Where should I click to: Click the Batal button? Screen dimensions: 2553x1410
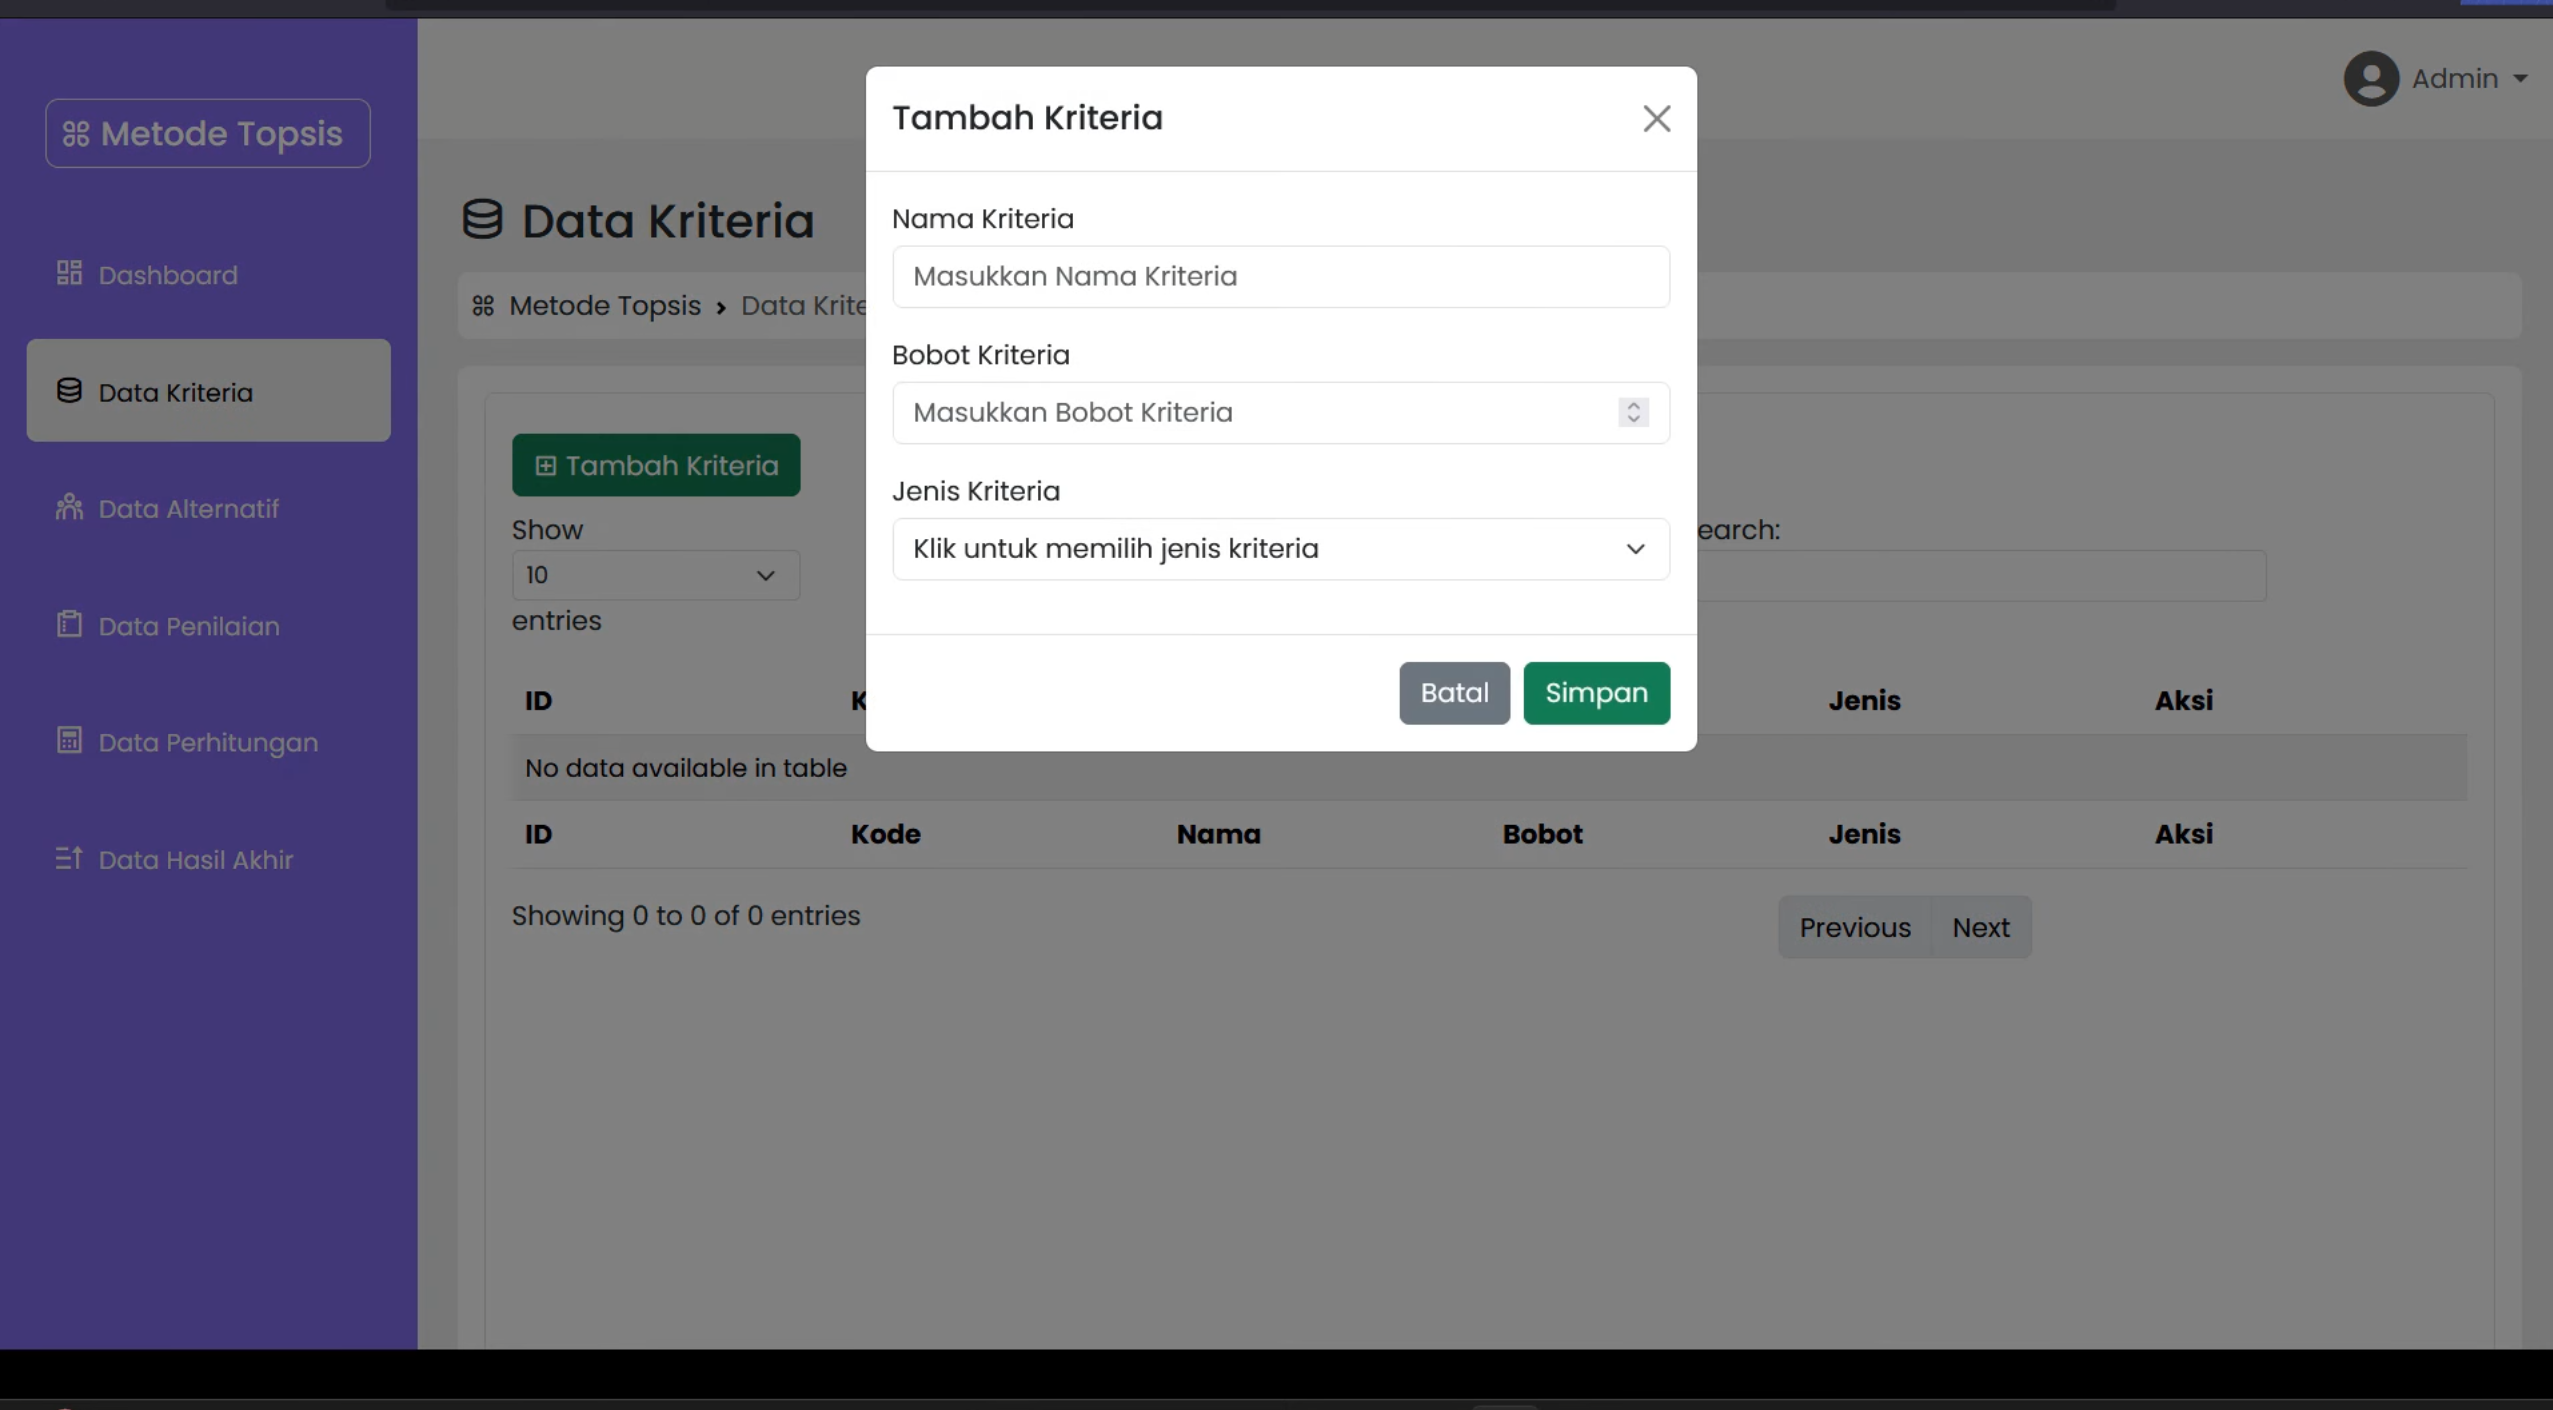[x=1454, y=692]
